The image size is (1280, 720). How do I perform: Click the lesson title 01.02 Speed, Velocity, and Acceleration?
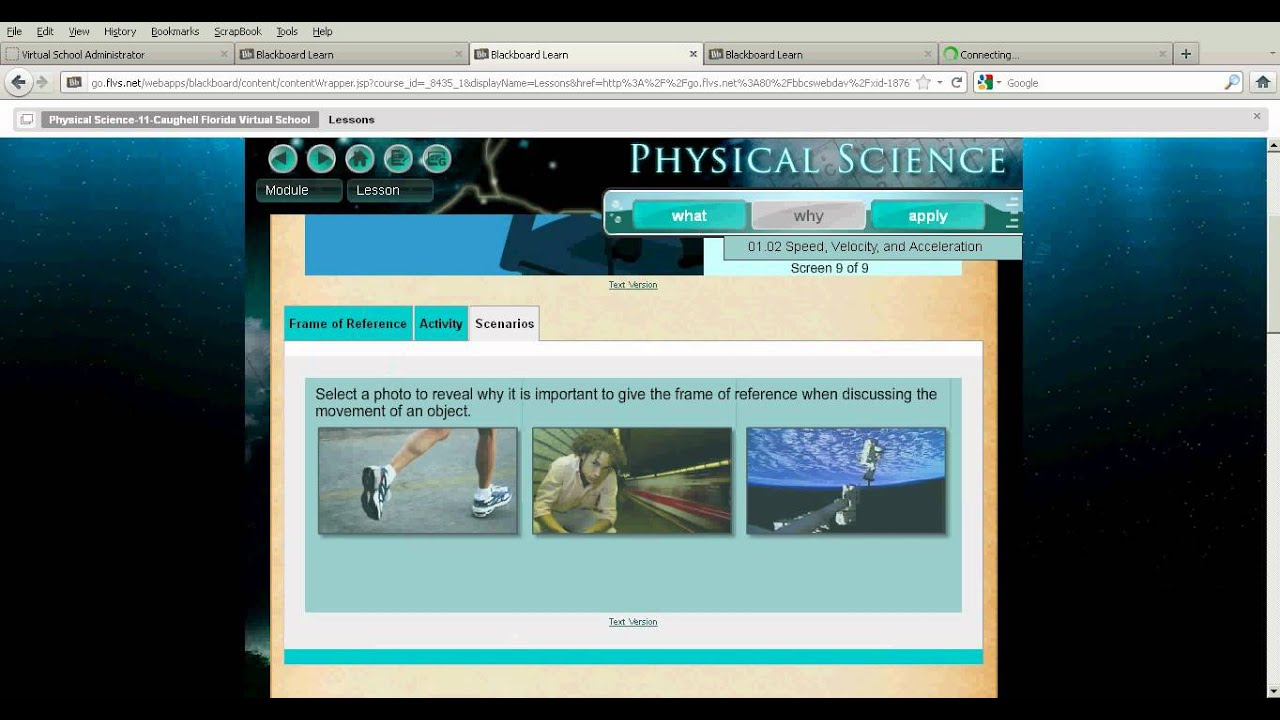coord(865,247)
